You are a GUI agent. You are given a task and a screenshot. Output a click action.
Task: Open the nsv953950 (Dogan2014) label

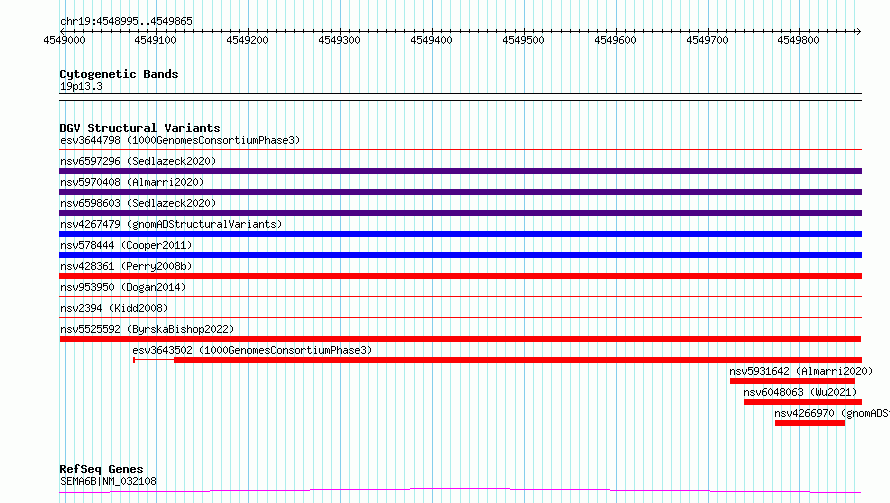(123, 287)
